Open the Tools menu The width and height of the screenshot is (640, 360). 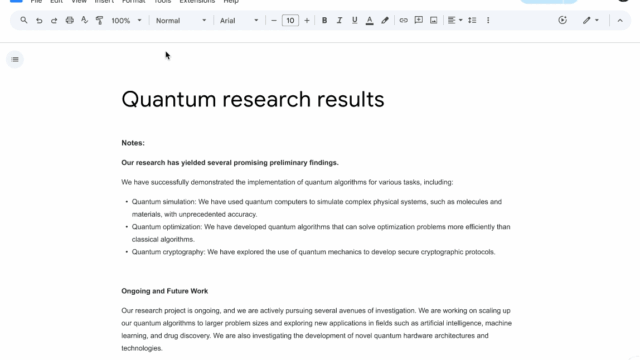(x=162, y=2)
